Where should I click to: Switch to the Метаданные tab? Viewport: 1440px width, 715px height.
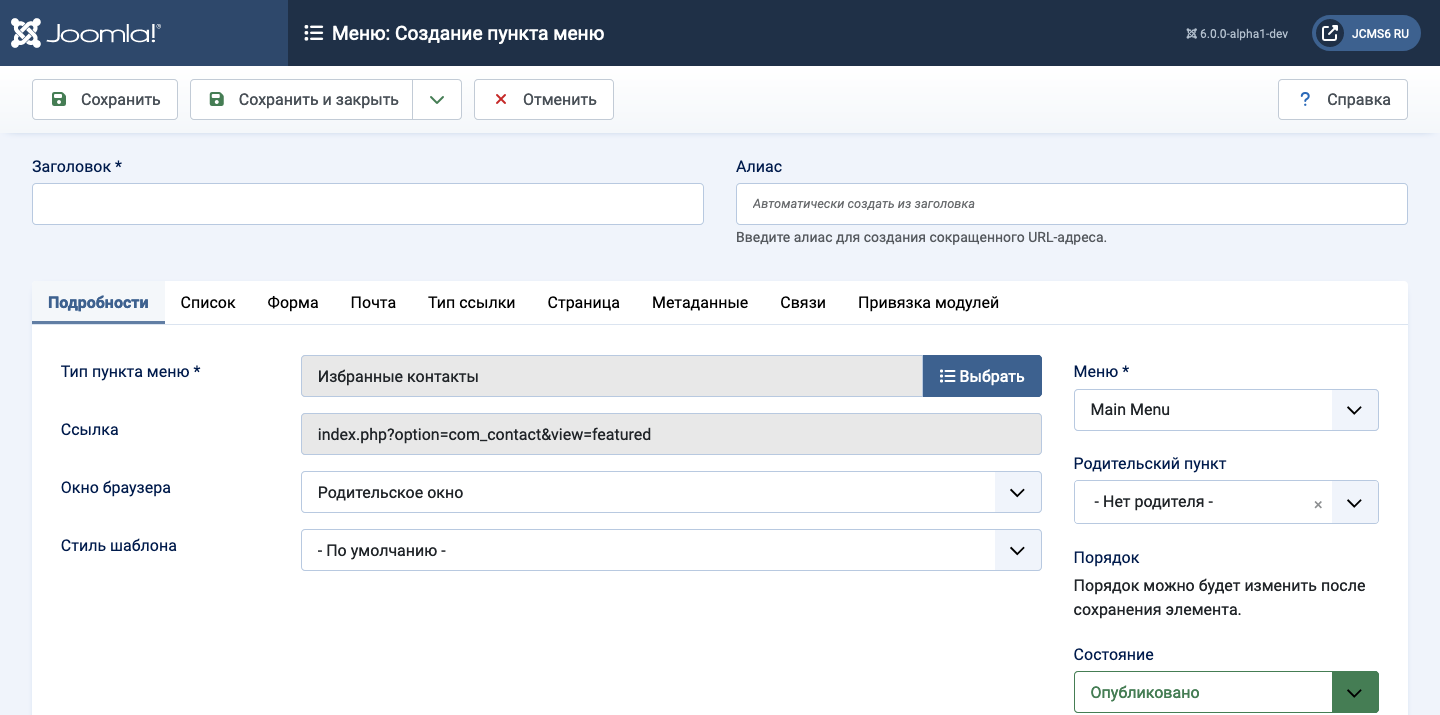click(x=699, y=302)
